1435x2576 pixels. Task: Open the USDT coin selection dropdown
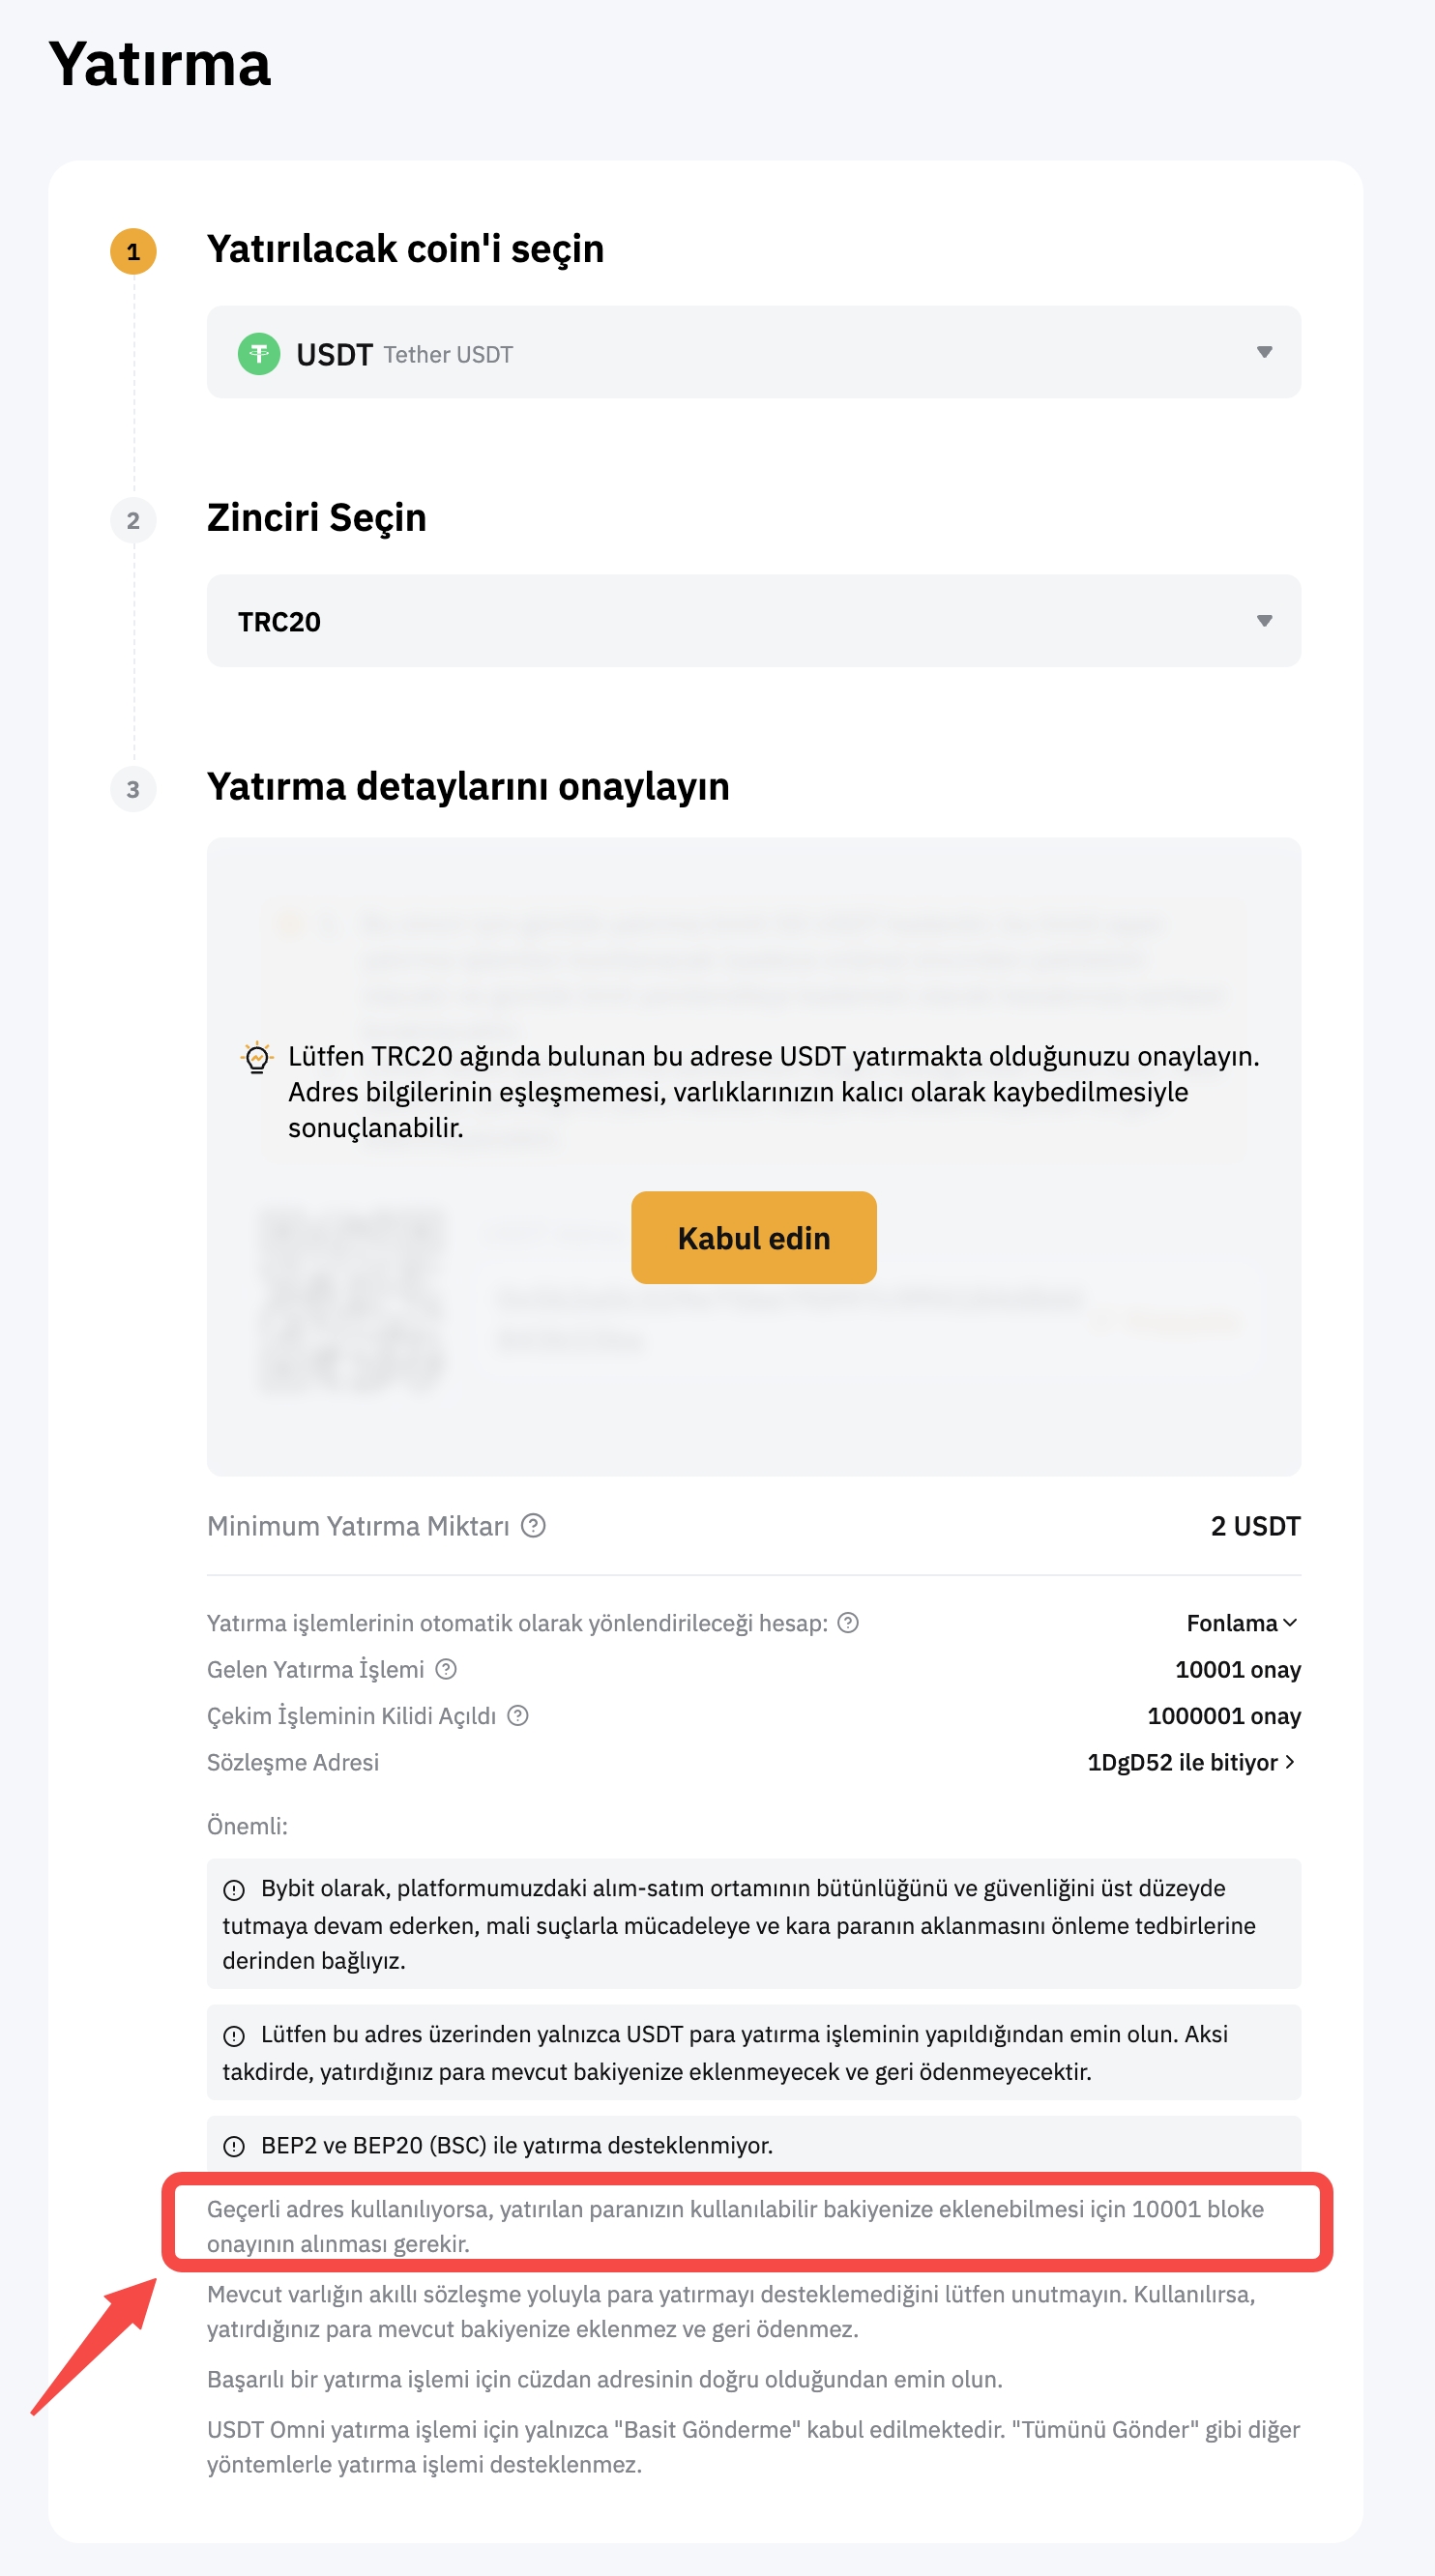coord(752,353)
